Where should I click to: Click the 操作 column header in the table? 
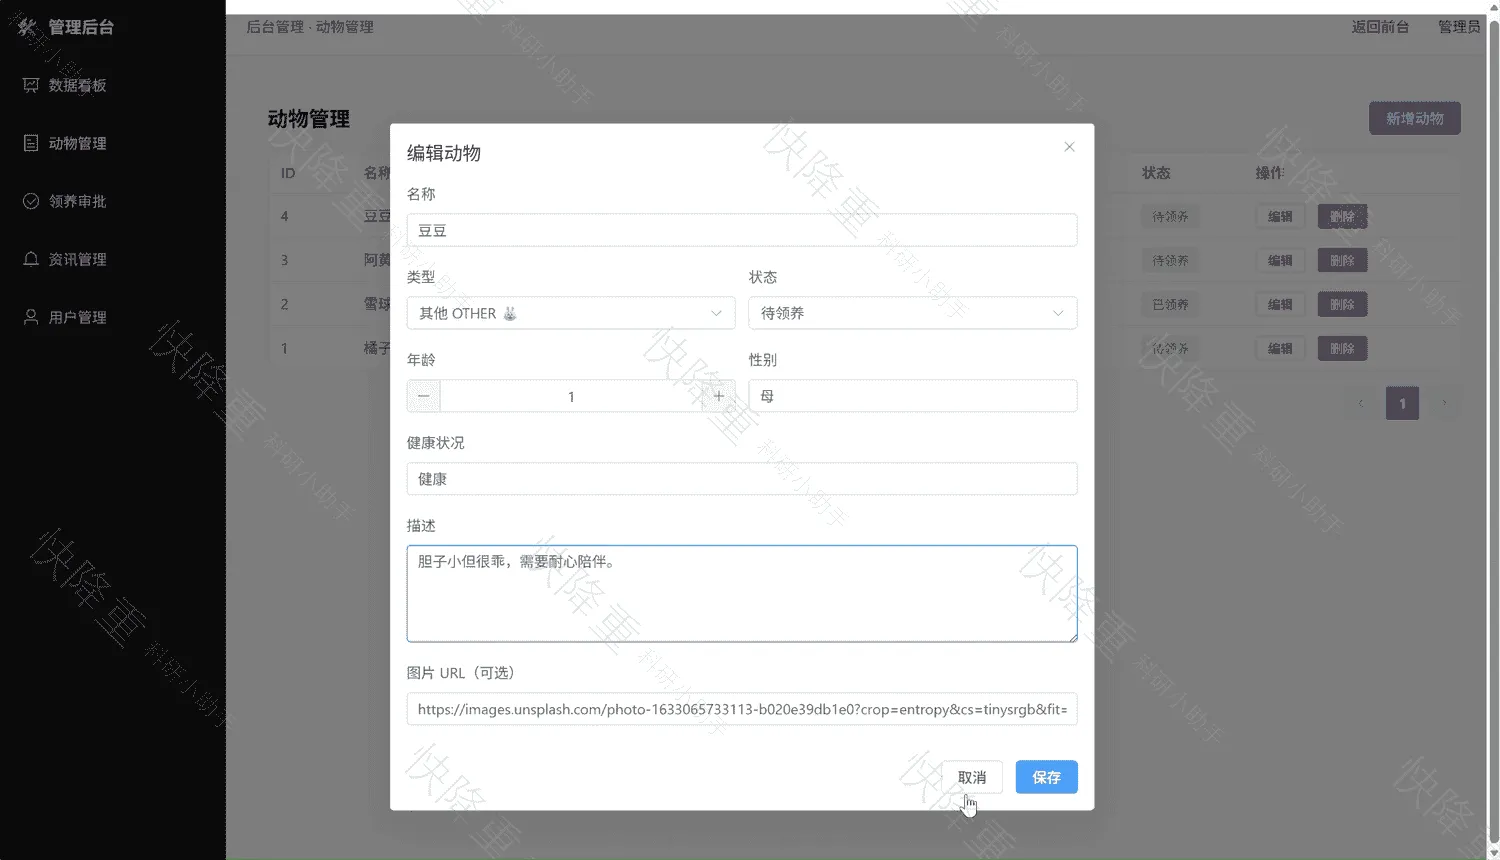tap(1270, 173)
